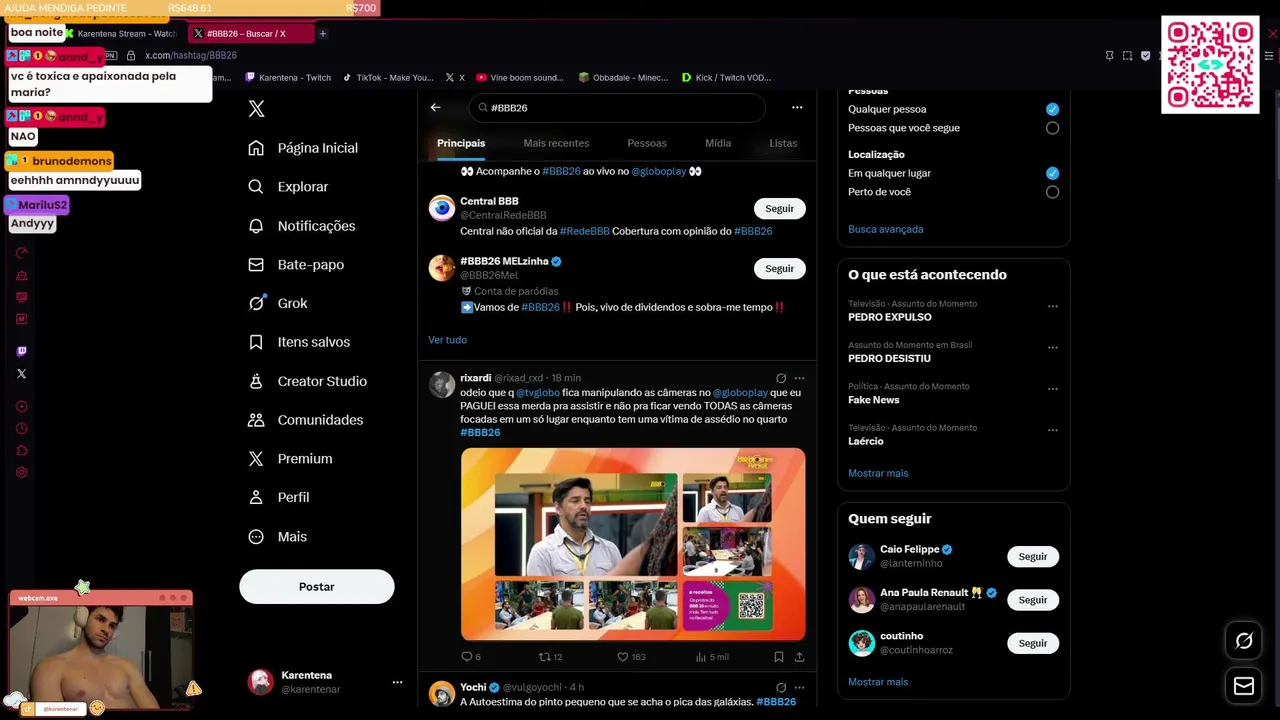Reply to rixardi's post
The height and width of the screenshot is (720, 1280).
[x=470, y=657]
